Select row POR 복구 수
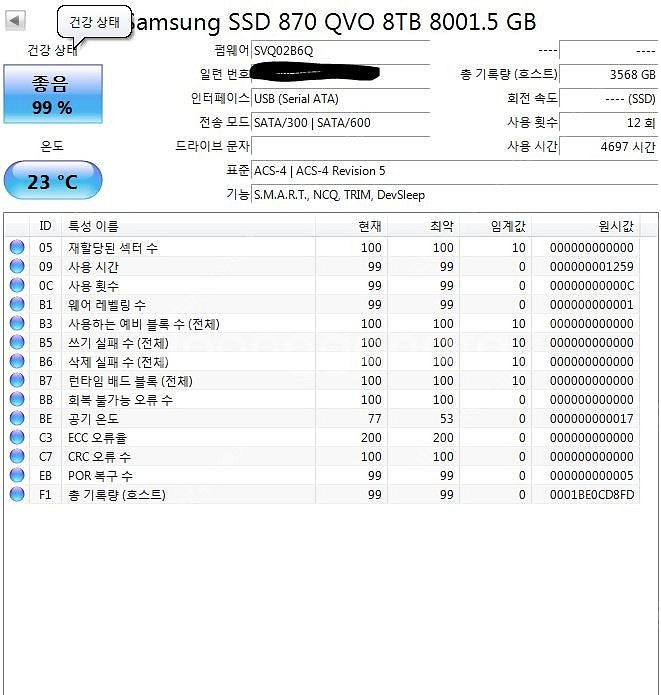The height and width of the screenshot is (695, 661). pos(324,476)
